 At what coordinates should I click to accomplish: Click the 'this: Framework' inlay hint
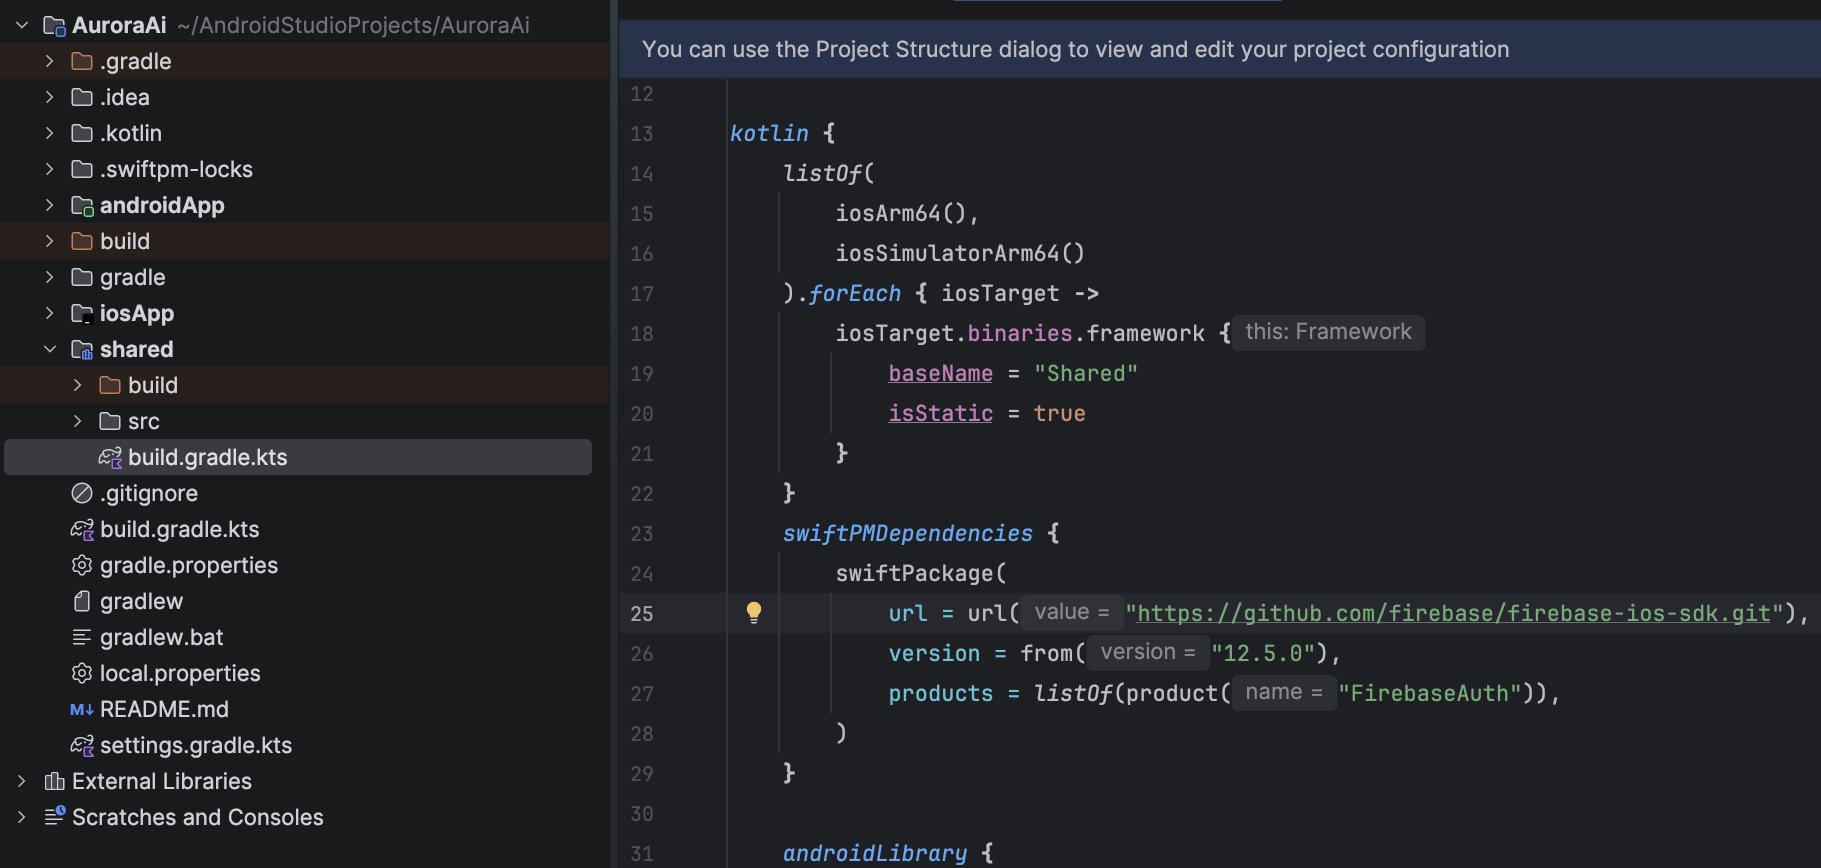1328,332
